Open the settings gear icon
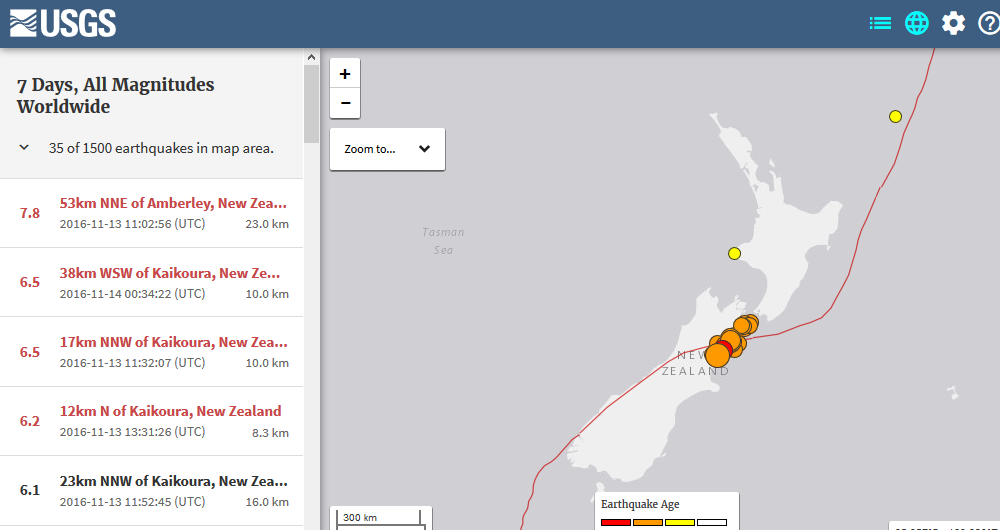This screenshot has height=530, width=1000. (953, 24)
